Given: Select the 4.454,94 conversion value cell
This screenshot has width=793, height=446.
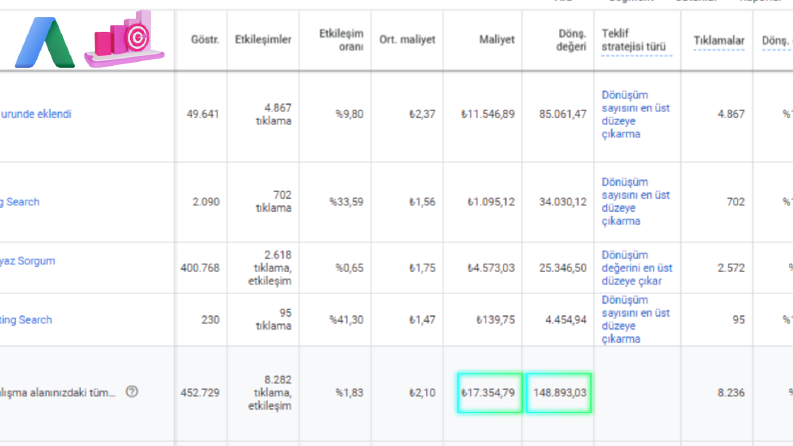Looking at the screenshot, I should point(566,320).
